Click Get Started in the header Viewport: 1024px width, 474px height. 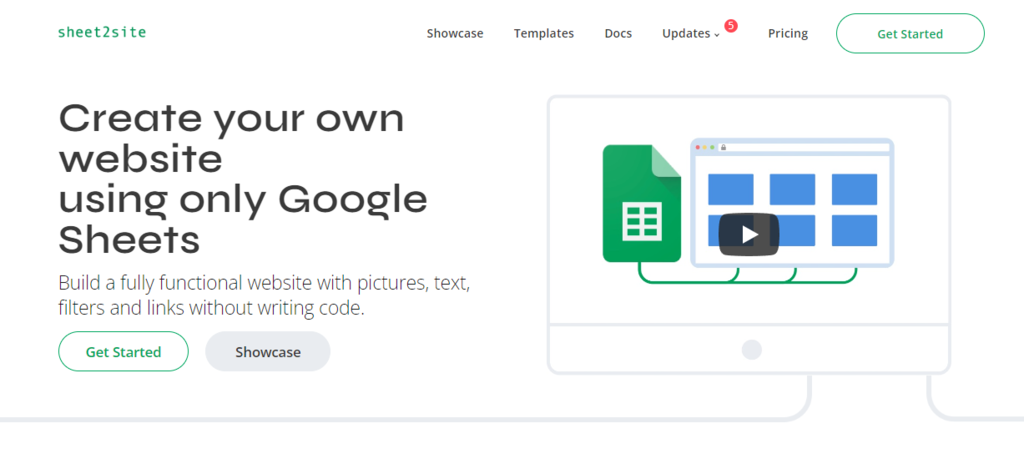(910, 33)
